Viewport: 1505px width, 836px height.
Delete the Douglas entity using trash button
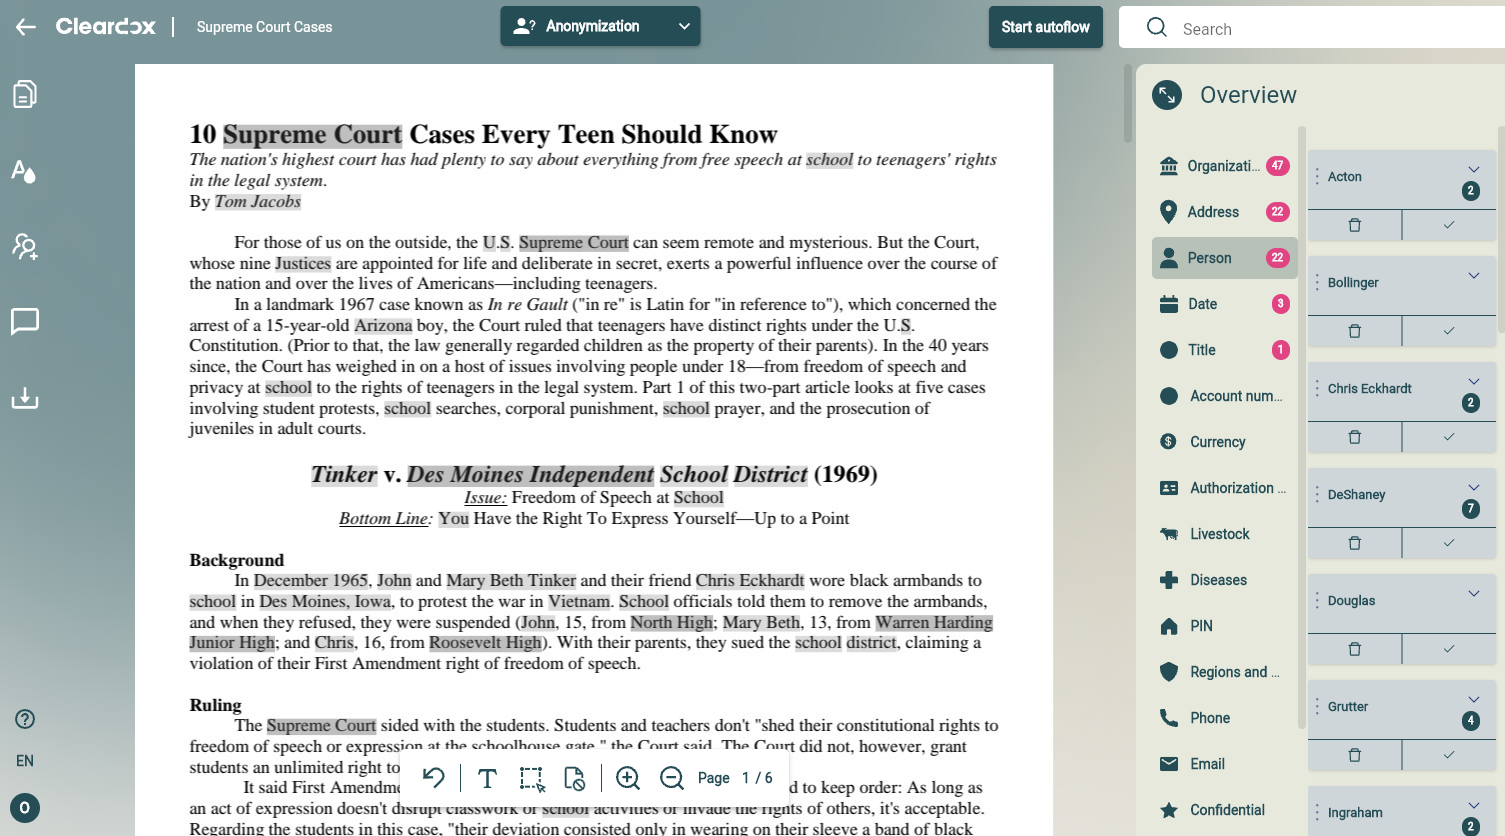[1355, 649]
